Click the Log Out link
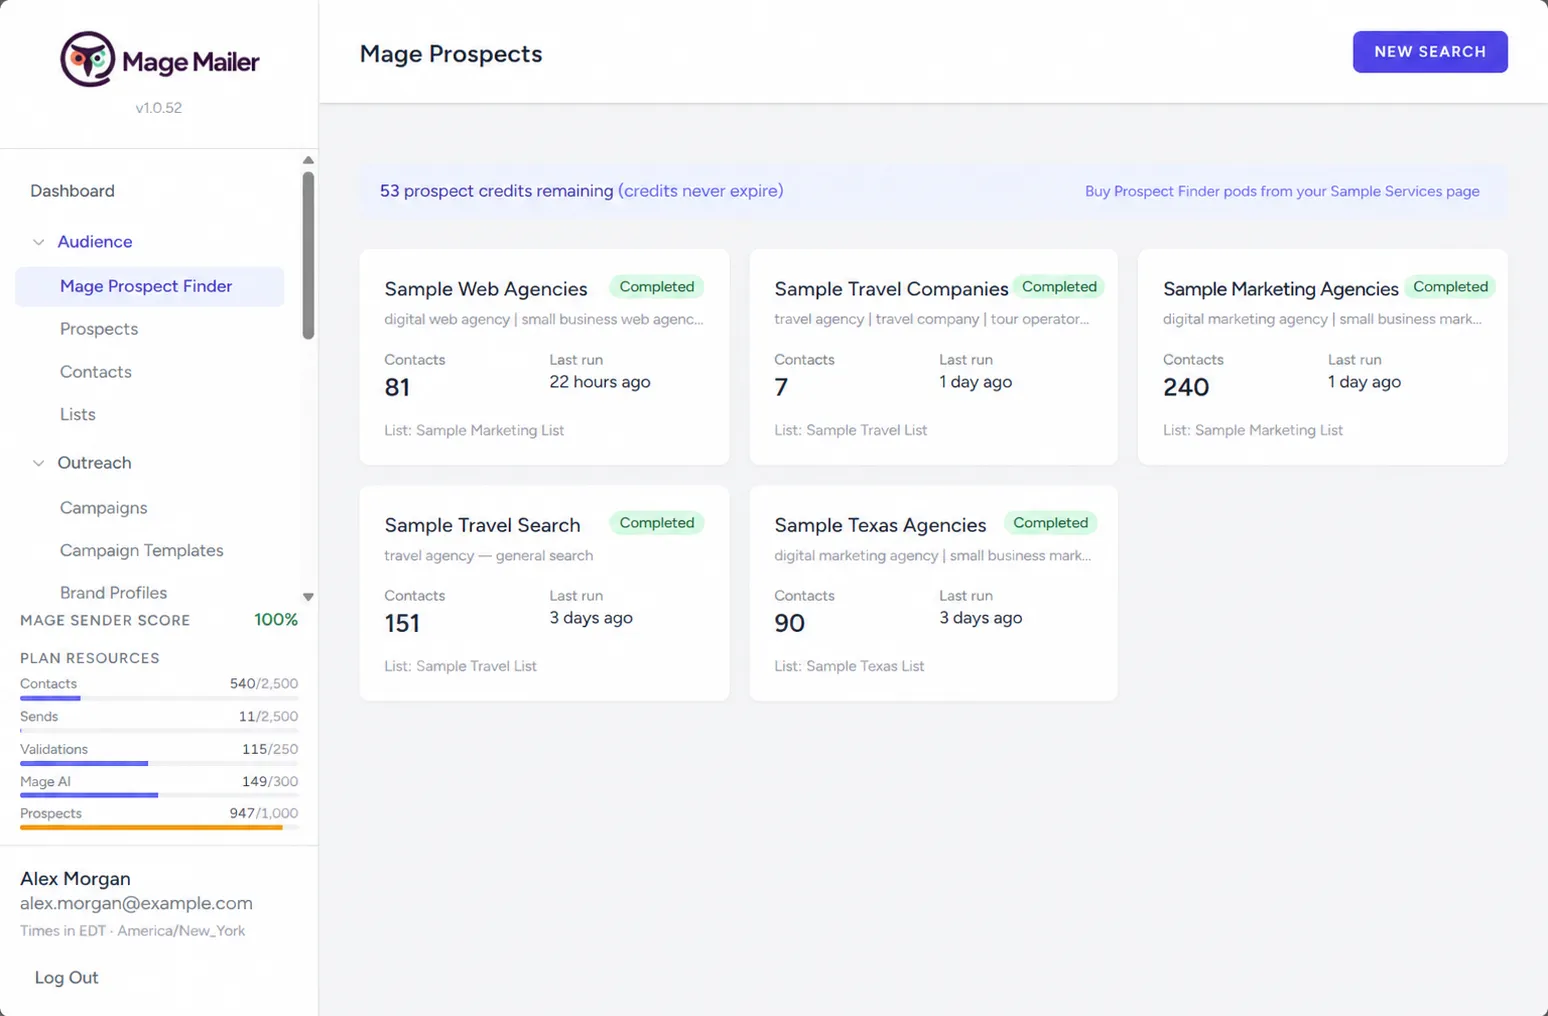The image size is (1548, 1016). 67,978
